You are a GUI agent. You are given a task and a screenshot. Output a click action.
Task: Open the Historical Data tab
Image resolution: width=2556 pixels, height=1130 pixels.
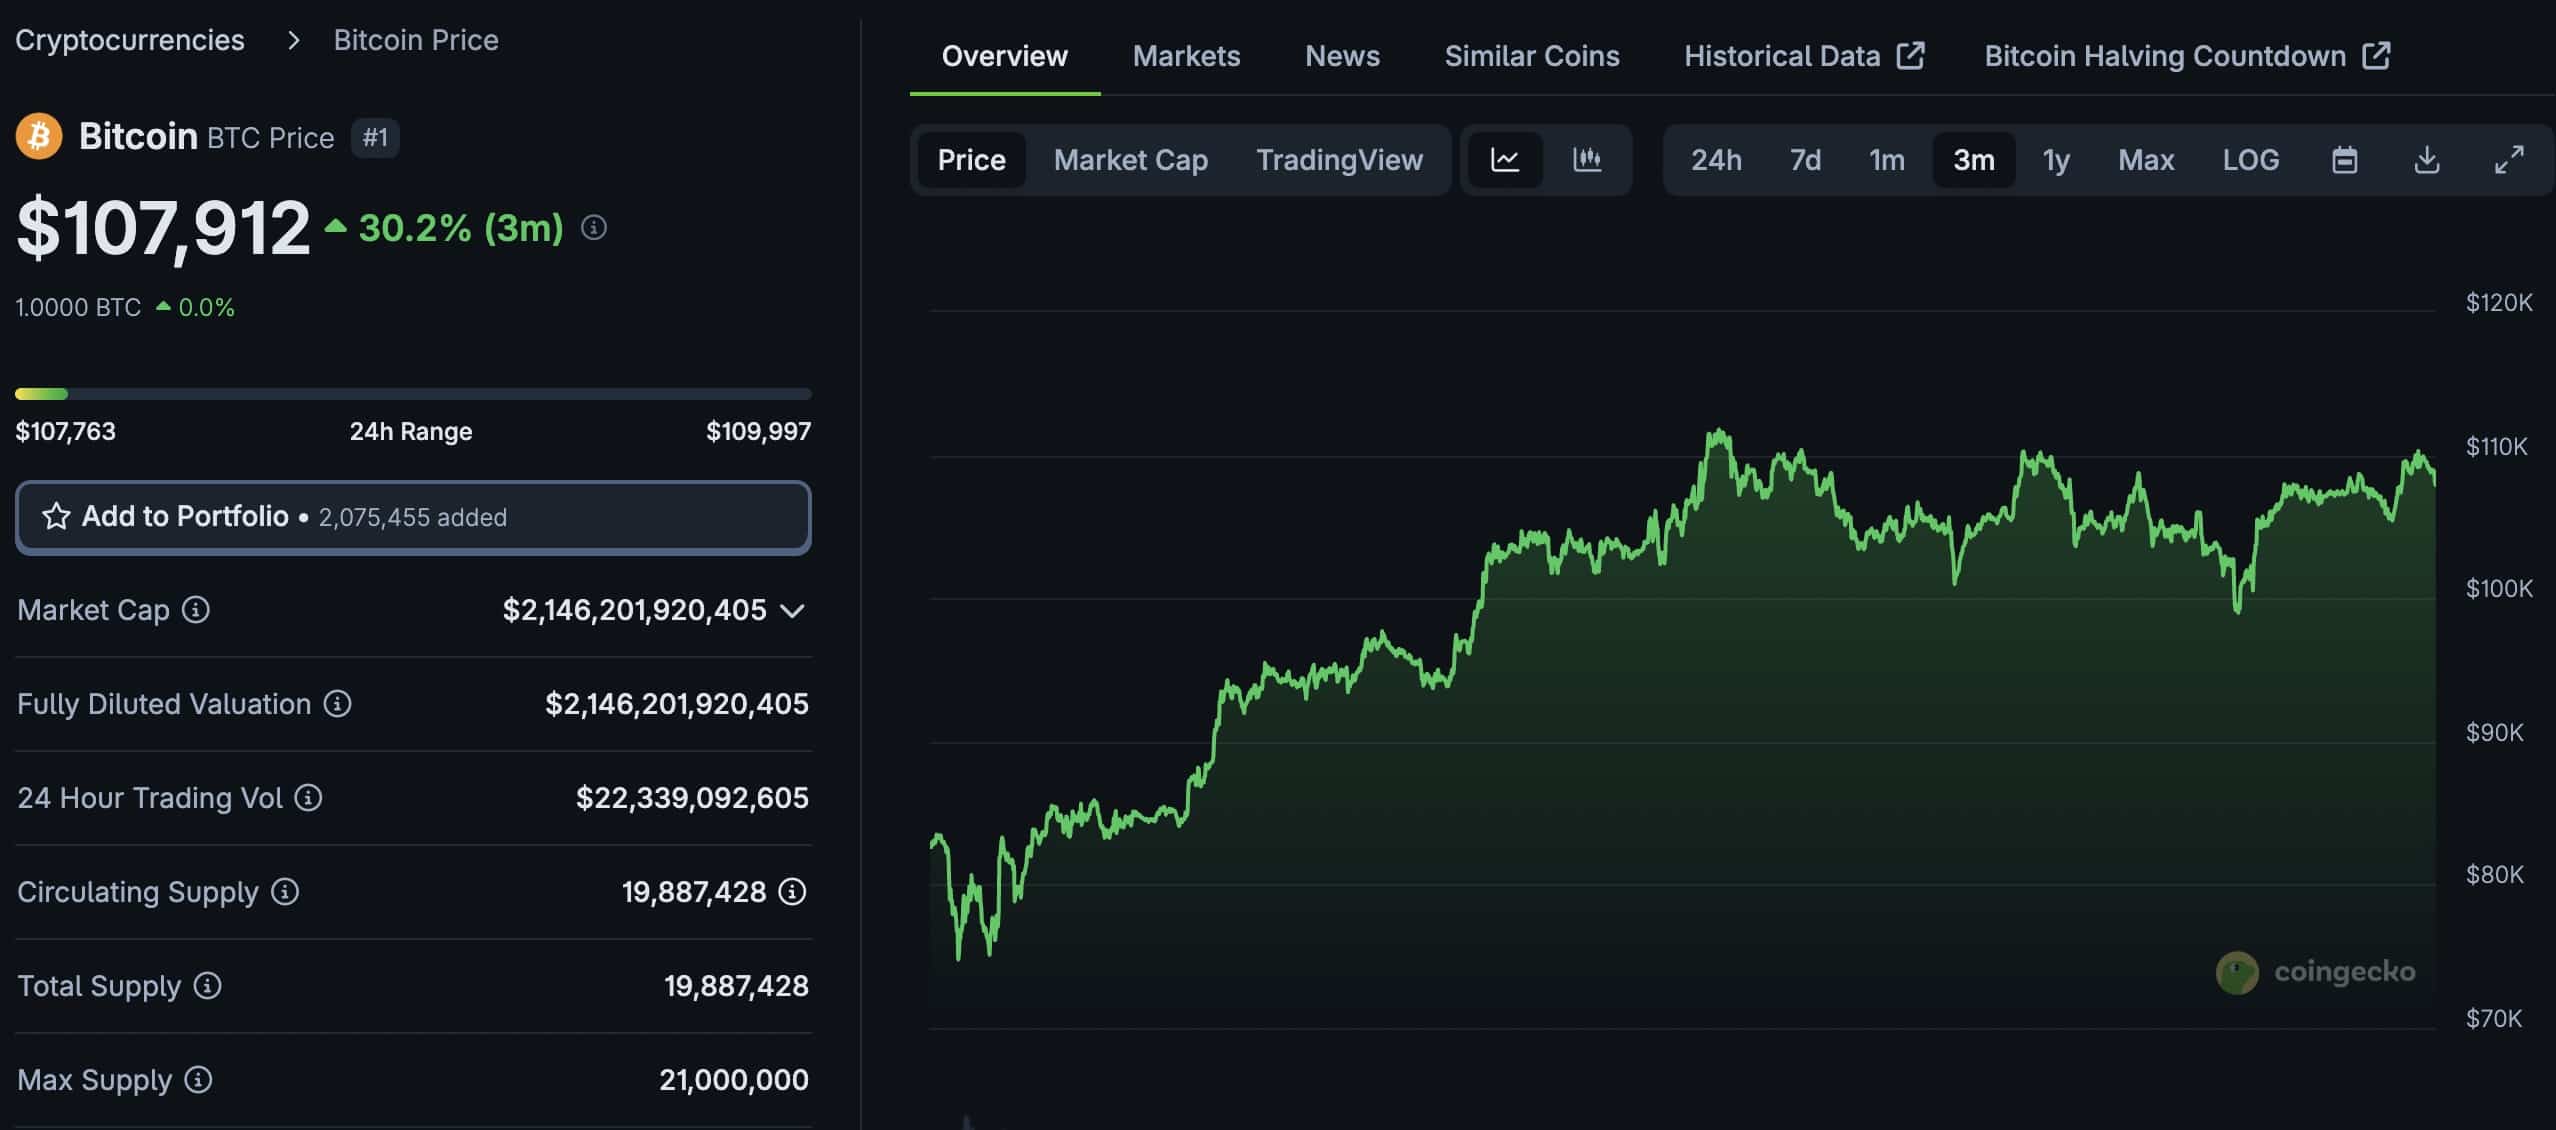[x=1804, y=56]
